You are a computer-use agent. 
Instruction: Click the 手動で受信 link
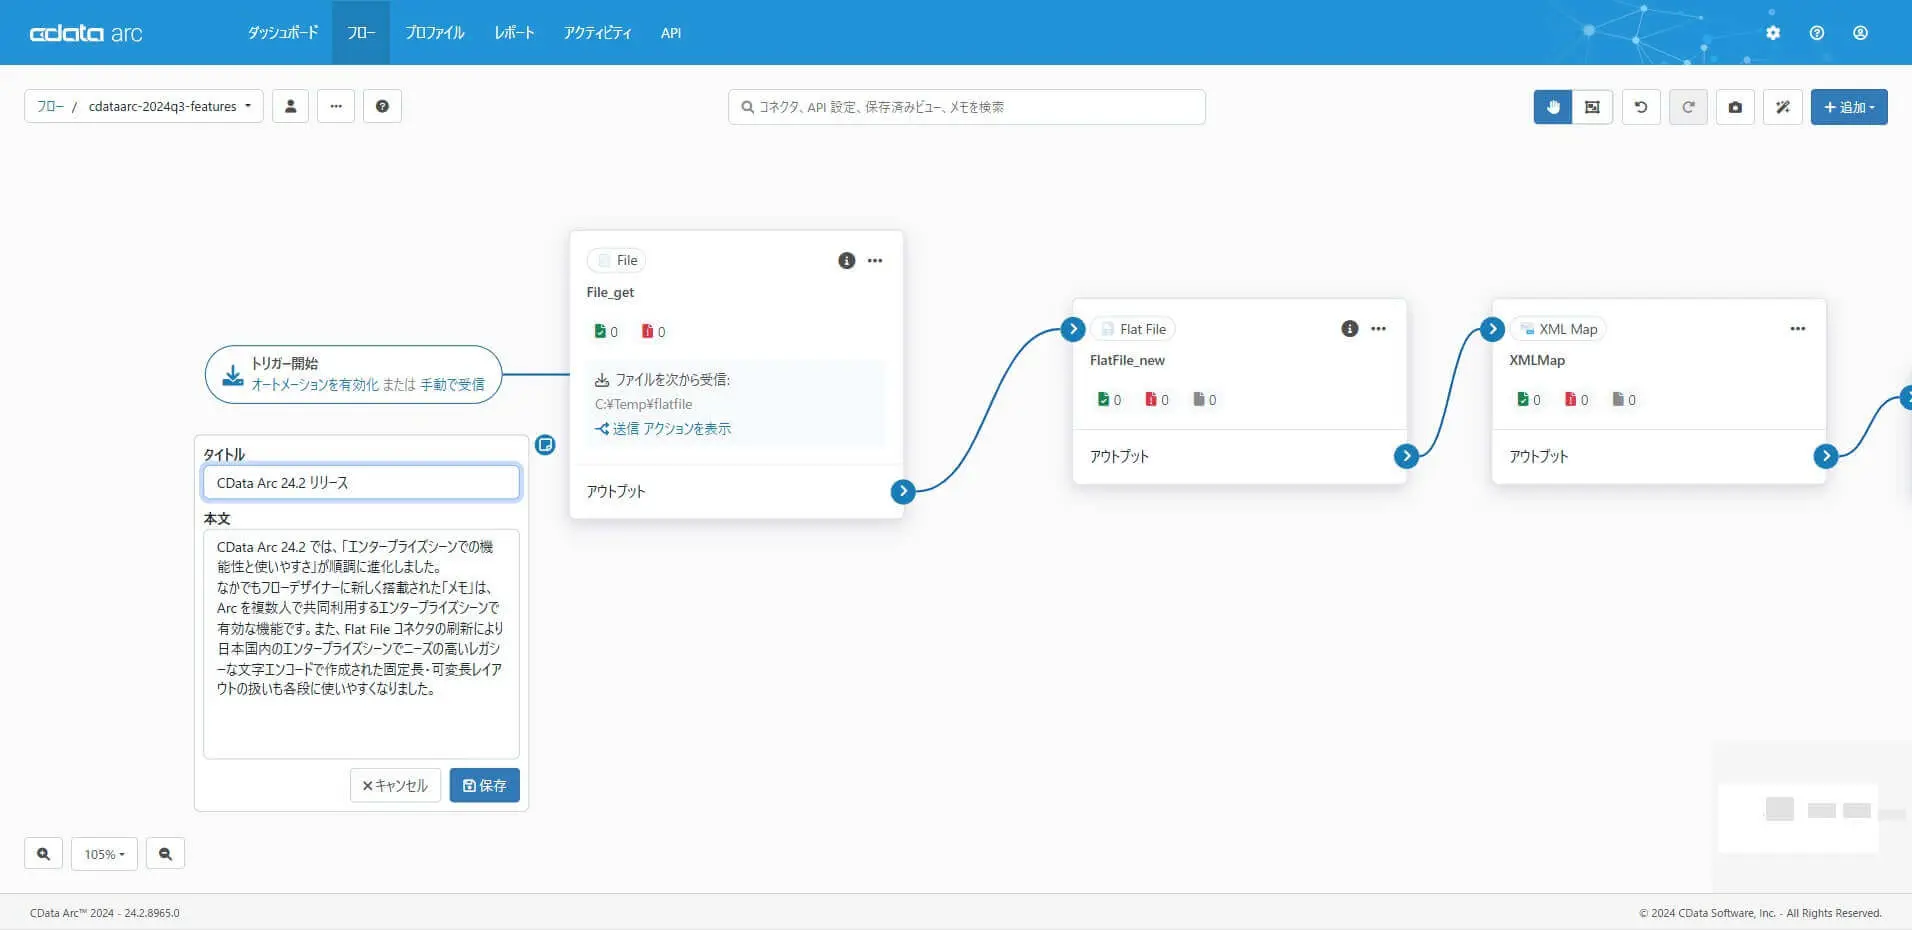point(452,385)
